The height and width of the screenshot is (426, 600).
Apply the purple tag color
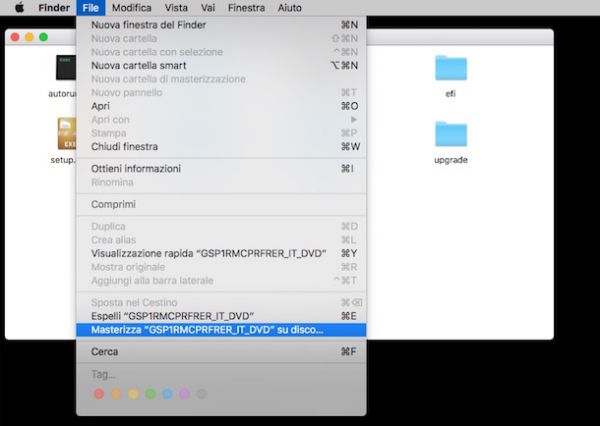click(184, 394)
